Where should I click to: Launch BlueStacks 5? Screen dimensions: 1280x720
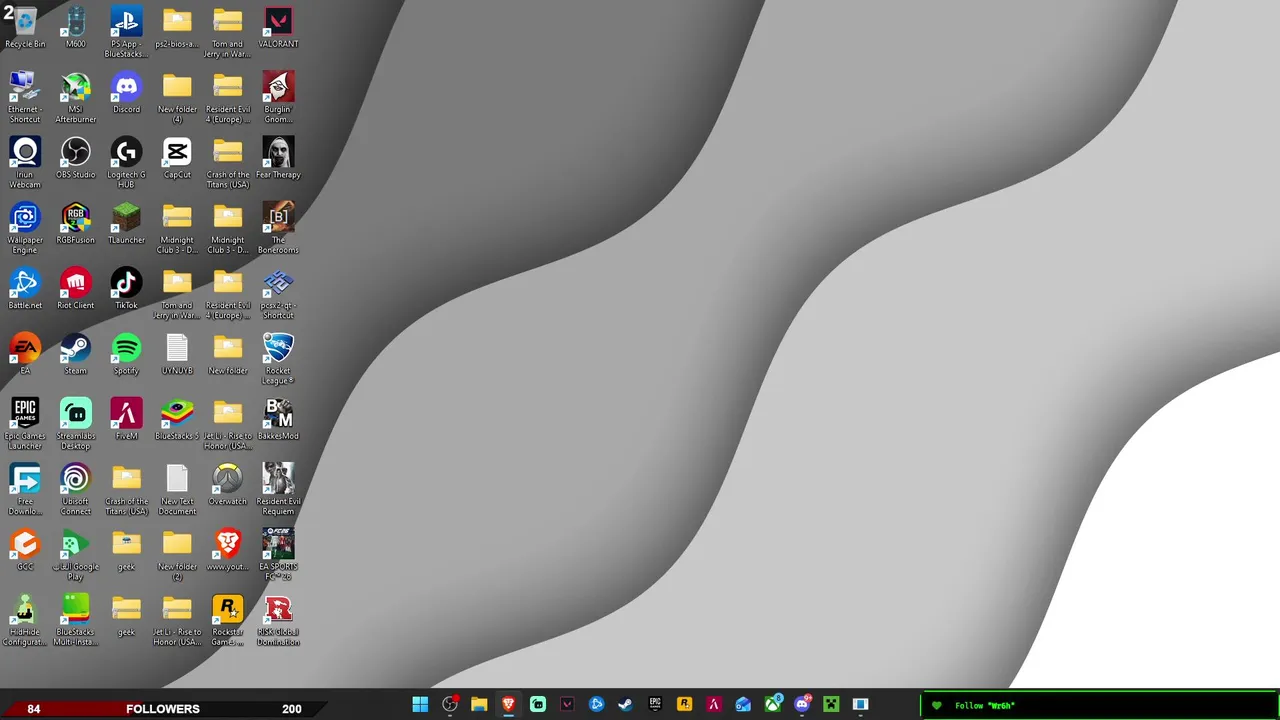pos(177,413)
